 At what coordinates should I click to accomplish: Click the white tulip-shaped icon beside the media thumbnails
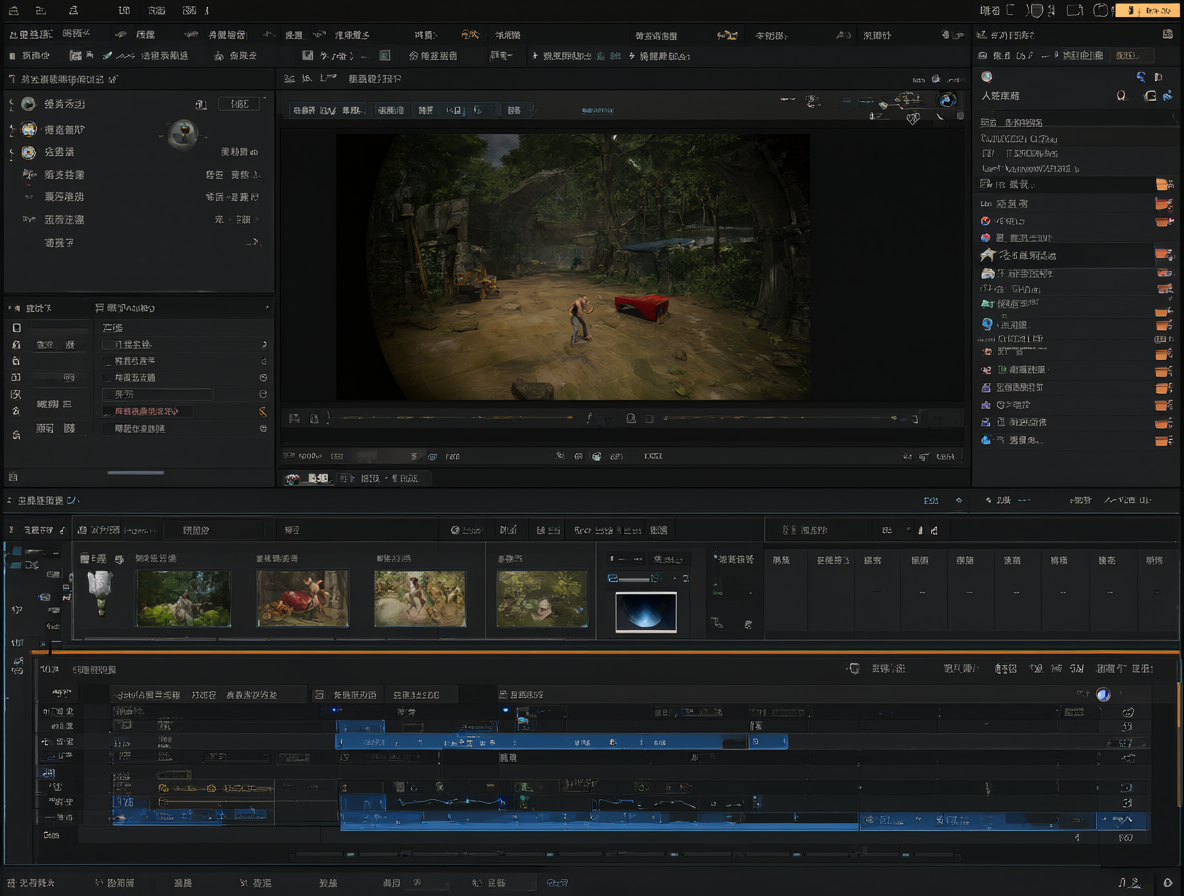tap(100, 591)
